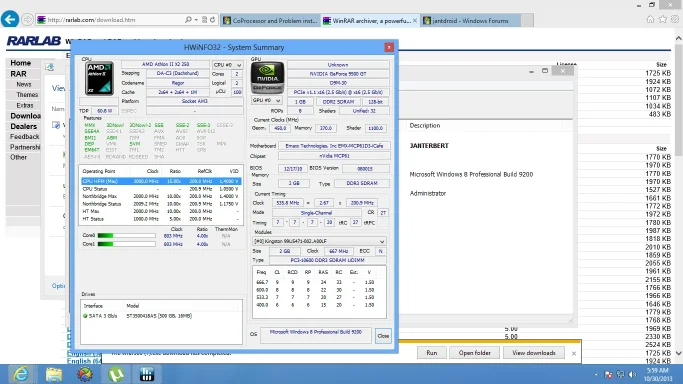
Task: Open the browser Home icon
Action: [x=650, y=20]
